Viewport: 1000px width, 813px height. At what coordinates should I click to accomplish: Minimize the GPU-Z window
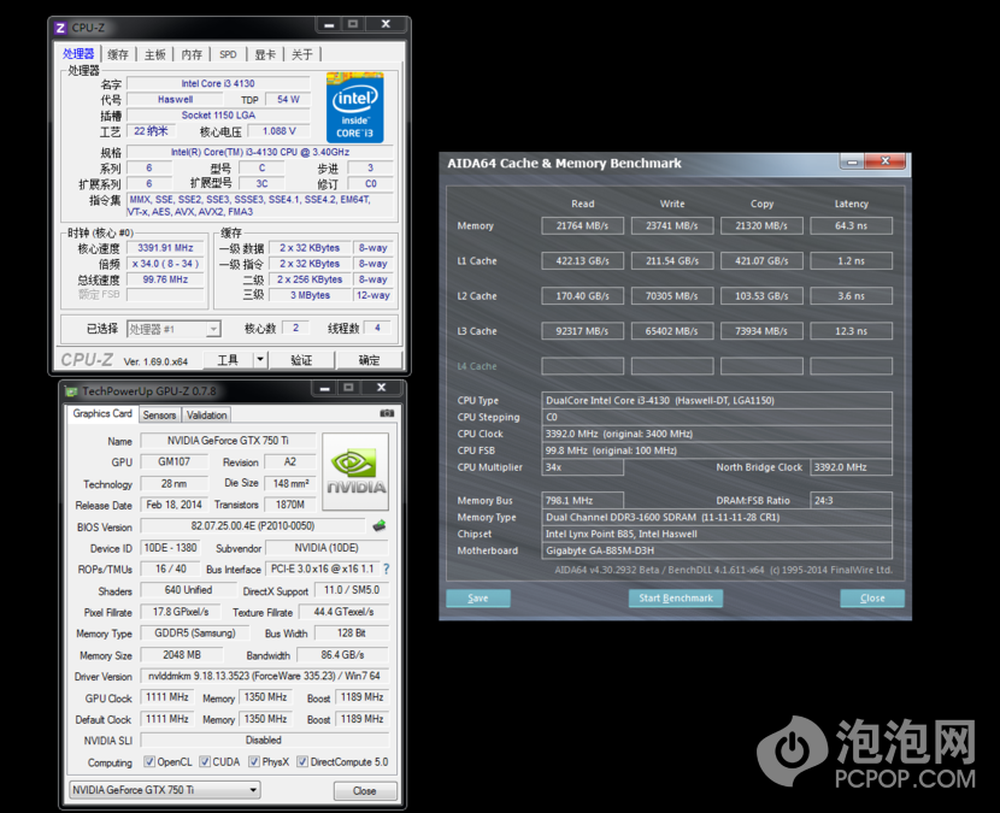[325, 388]
